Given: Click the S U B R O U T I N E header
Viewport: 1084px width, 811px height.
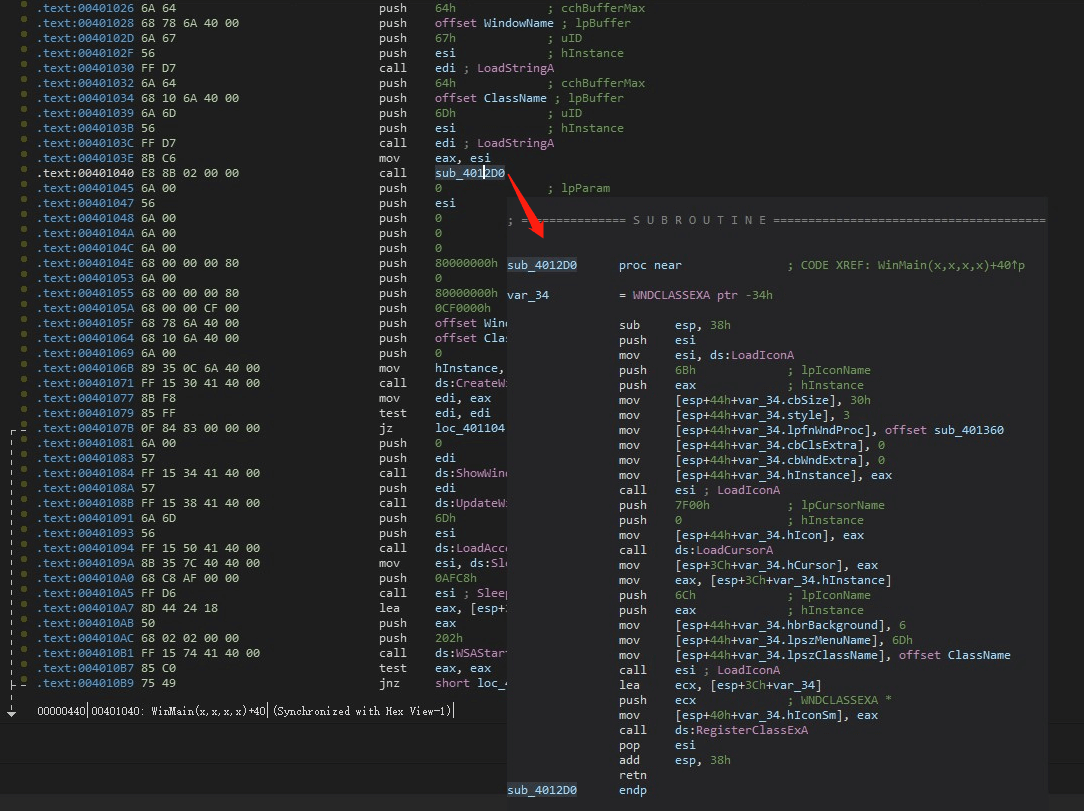Looking at the screenshot, I should pos(700,220).
